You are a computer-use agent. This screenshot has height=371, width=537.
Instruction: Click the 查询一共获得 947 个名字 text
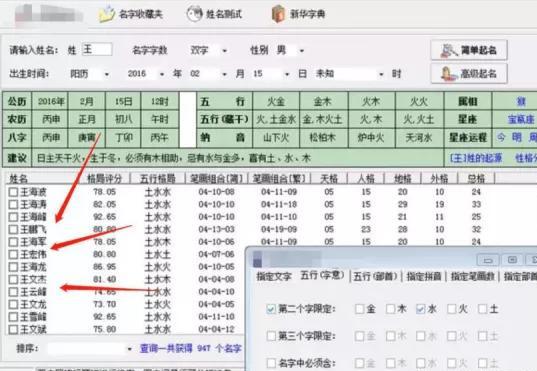pyautogui.click(x=191, y=349)
